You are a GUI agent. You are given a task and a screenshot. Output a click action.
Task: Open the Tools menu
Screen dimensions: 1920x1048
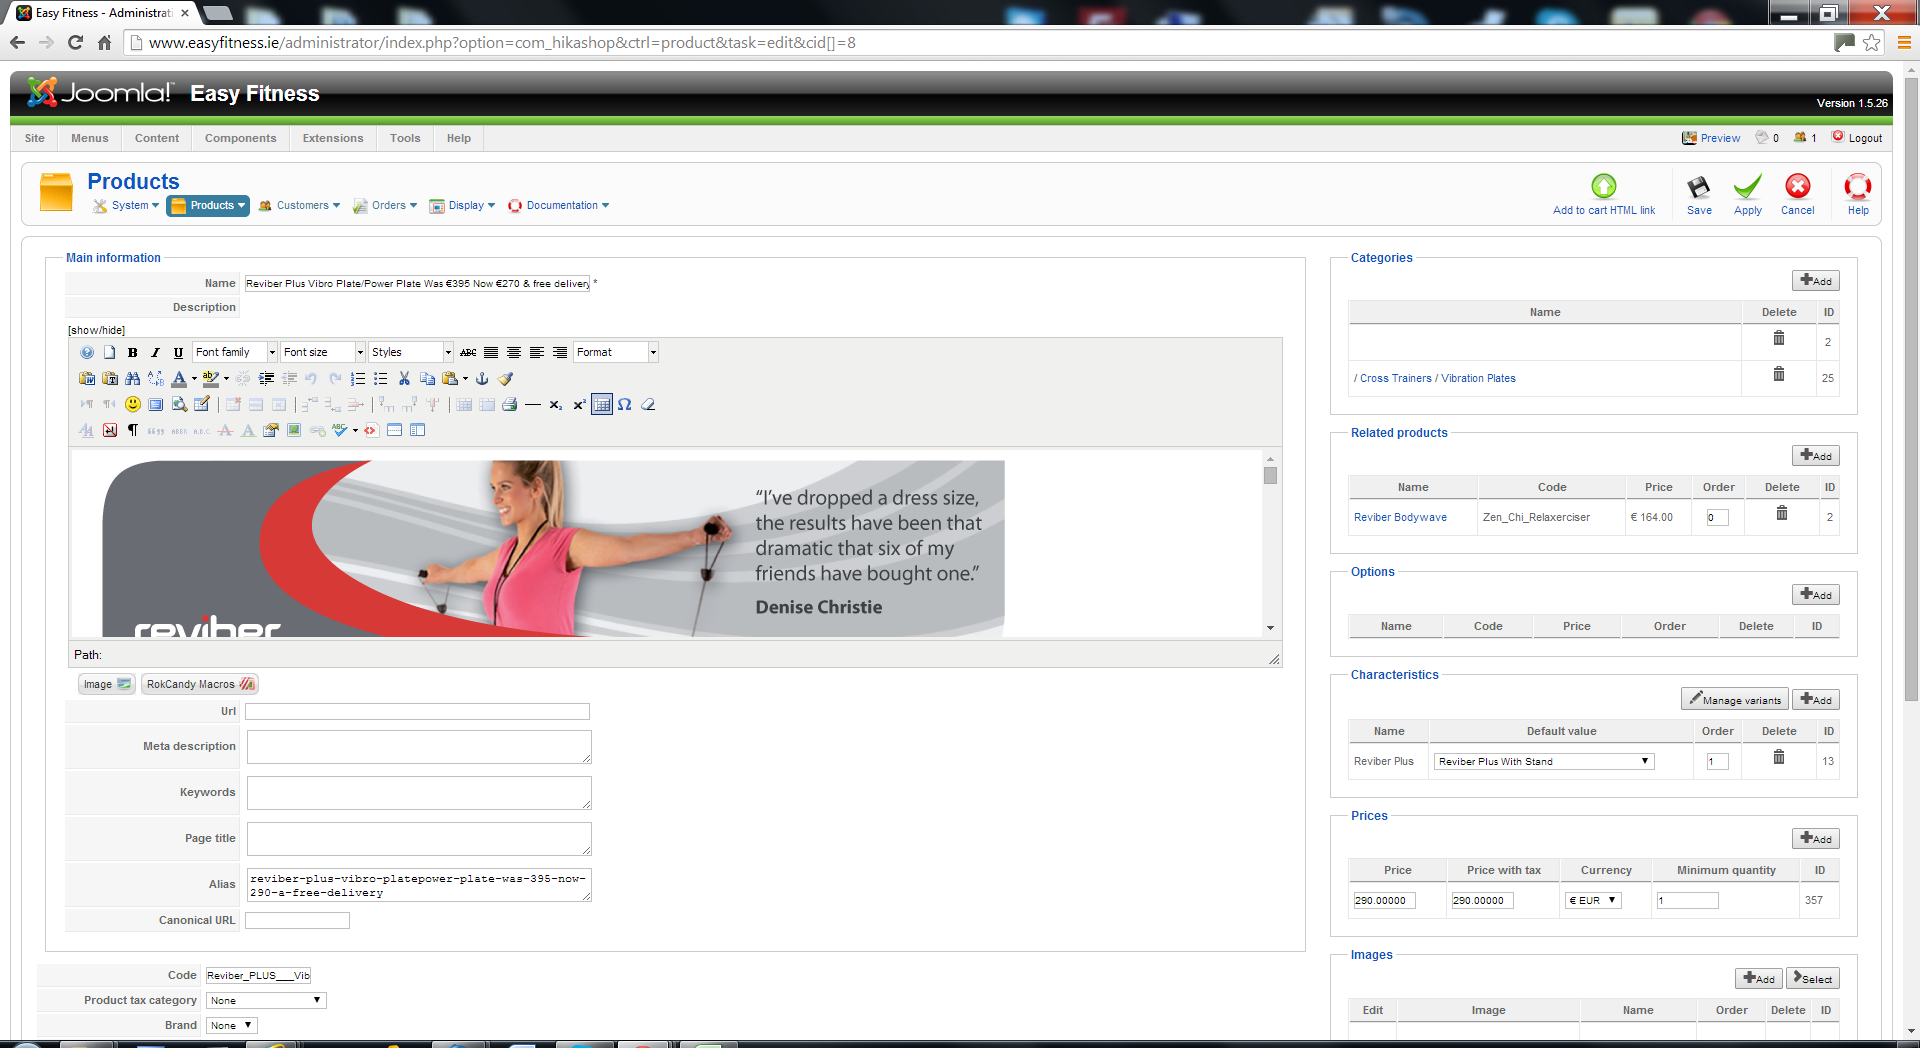click(405, 138)
